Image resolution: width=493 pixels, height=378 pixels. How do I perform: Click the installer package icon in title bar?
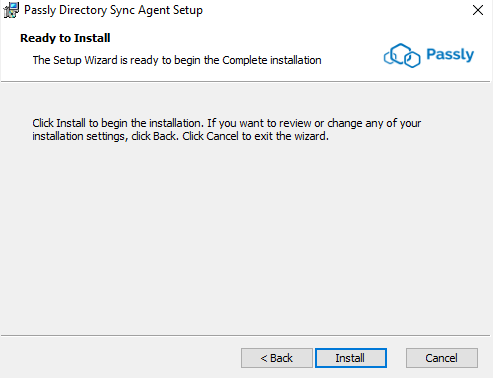(x=11, y=10)
